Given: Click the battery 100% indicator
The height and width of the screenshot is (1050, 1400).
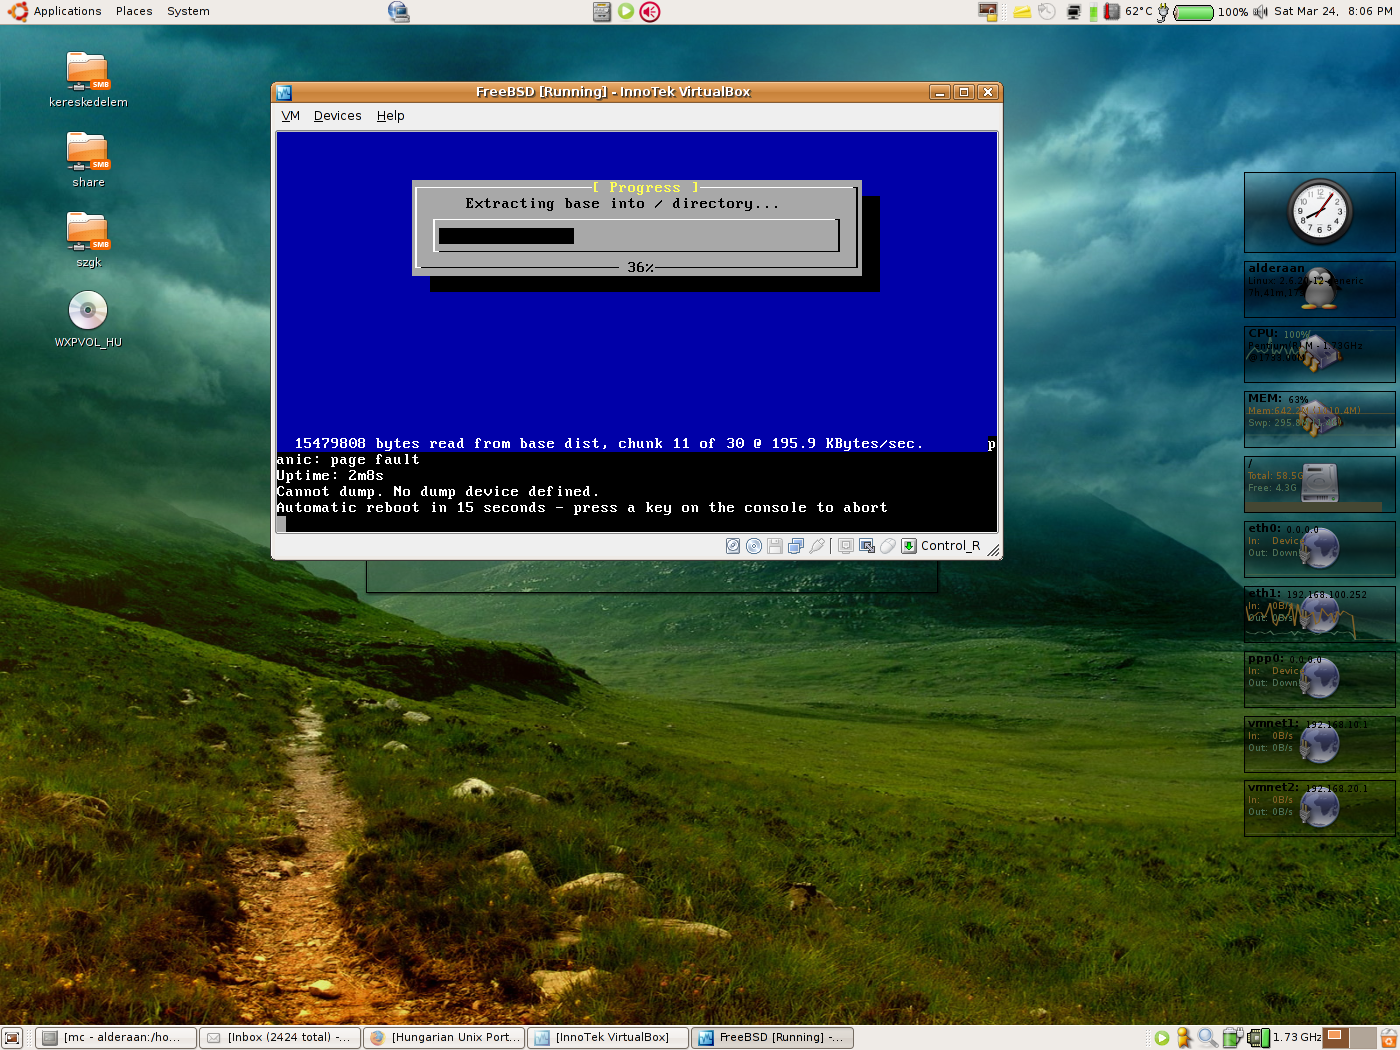Looking at the screenshot, I should coord(1203,12).
